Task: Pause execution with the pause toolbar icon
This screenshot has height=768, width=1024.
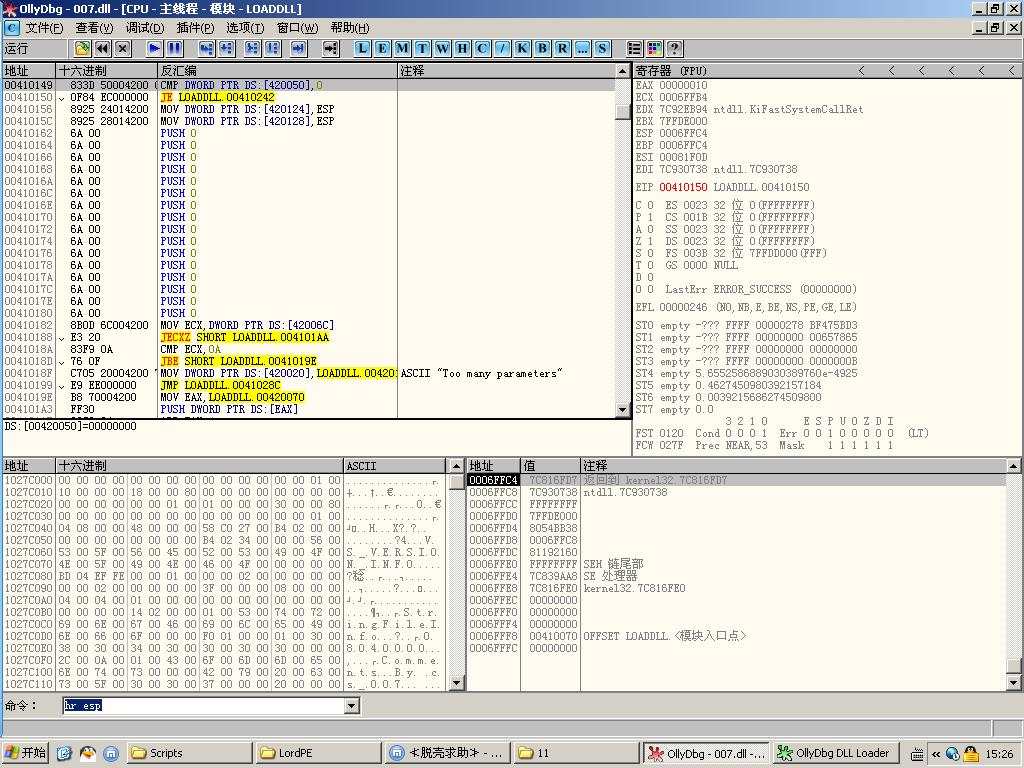Action: [x=174, y=49]
